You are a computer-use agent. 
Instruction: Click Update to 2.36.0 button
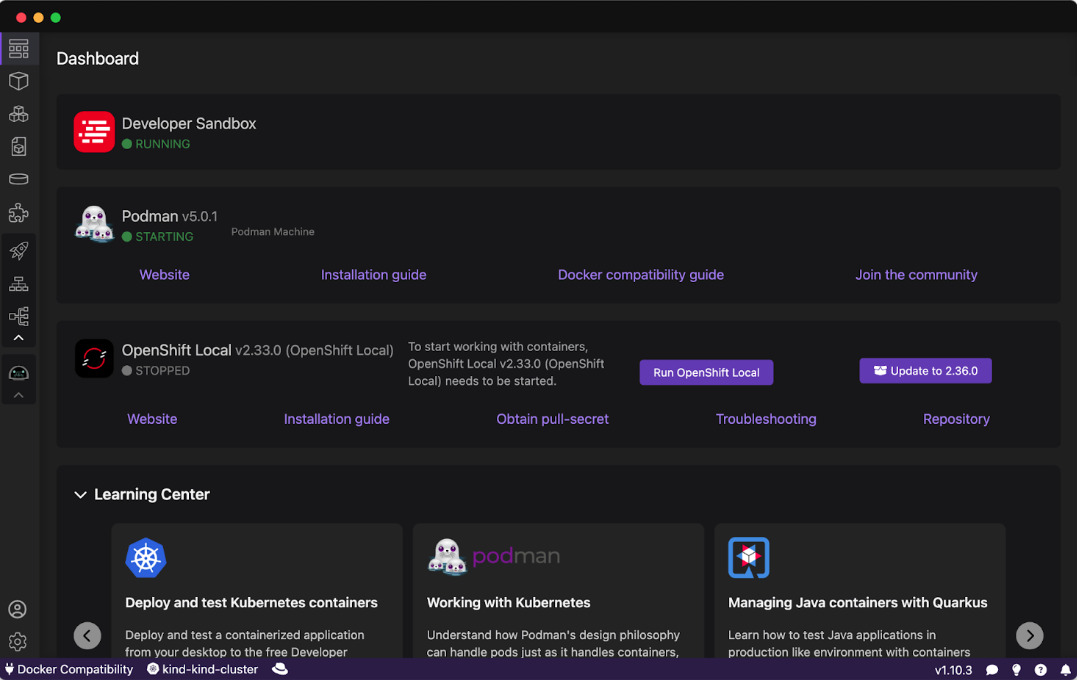(x=925, y=371)
